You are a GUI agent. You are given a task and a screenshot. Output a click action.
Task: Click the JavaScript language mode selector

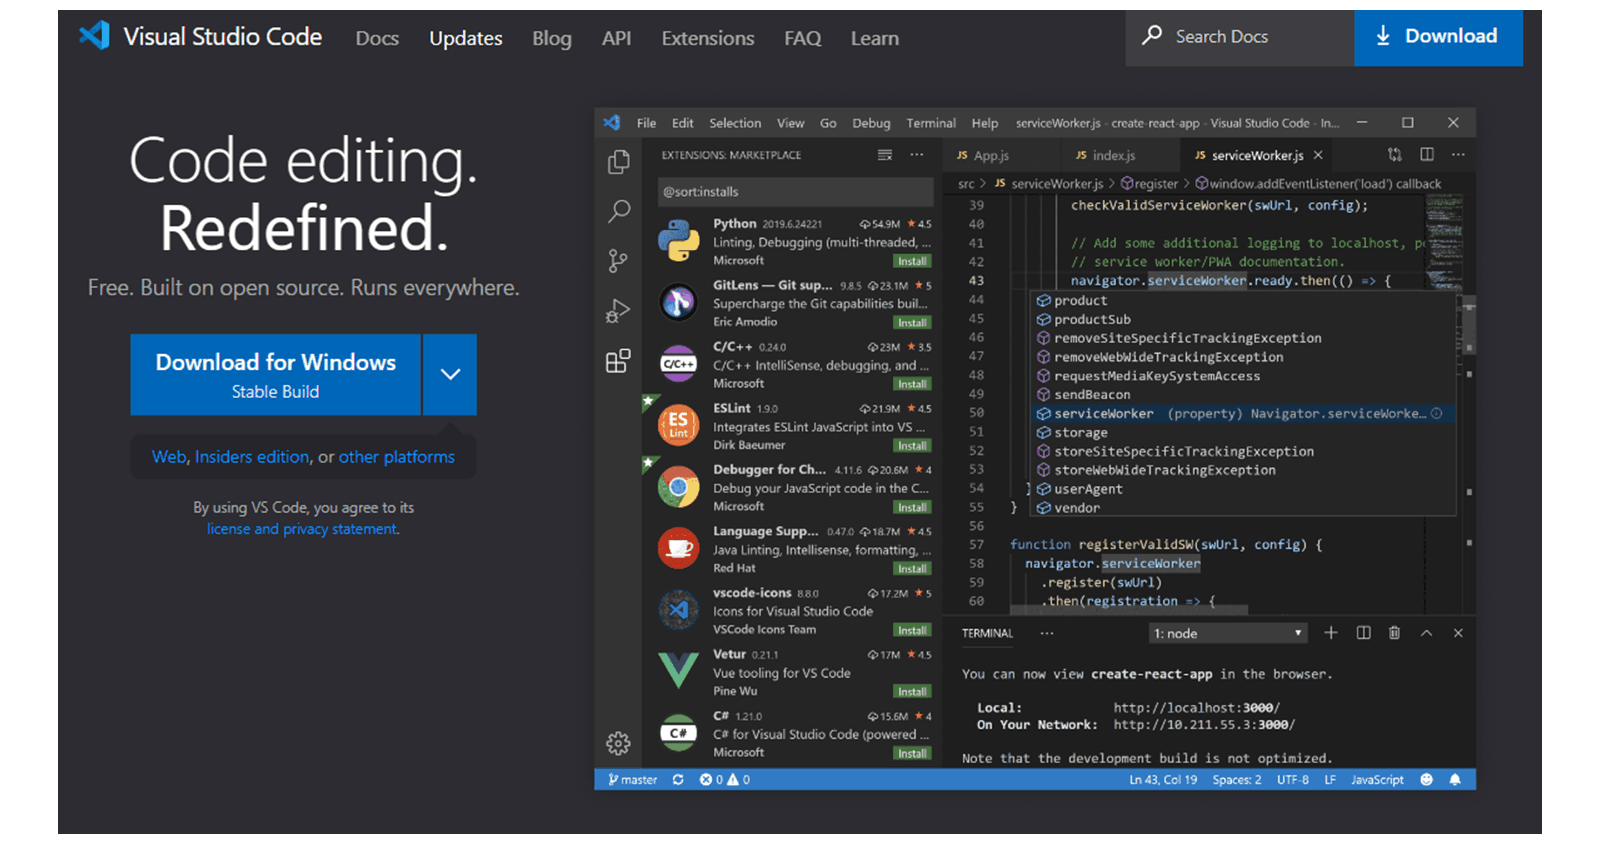[1377, 780]
